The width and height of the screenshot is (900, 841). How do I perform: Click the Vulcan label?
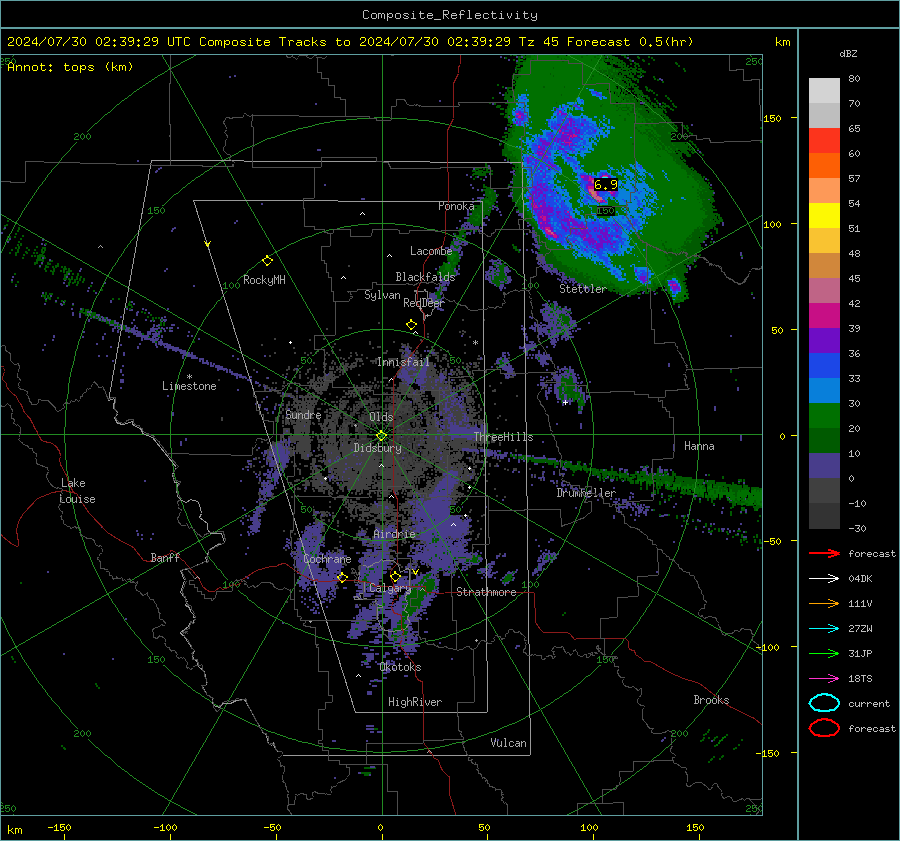coord(508,743)
